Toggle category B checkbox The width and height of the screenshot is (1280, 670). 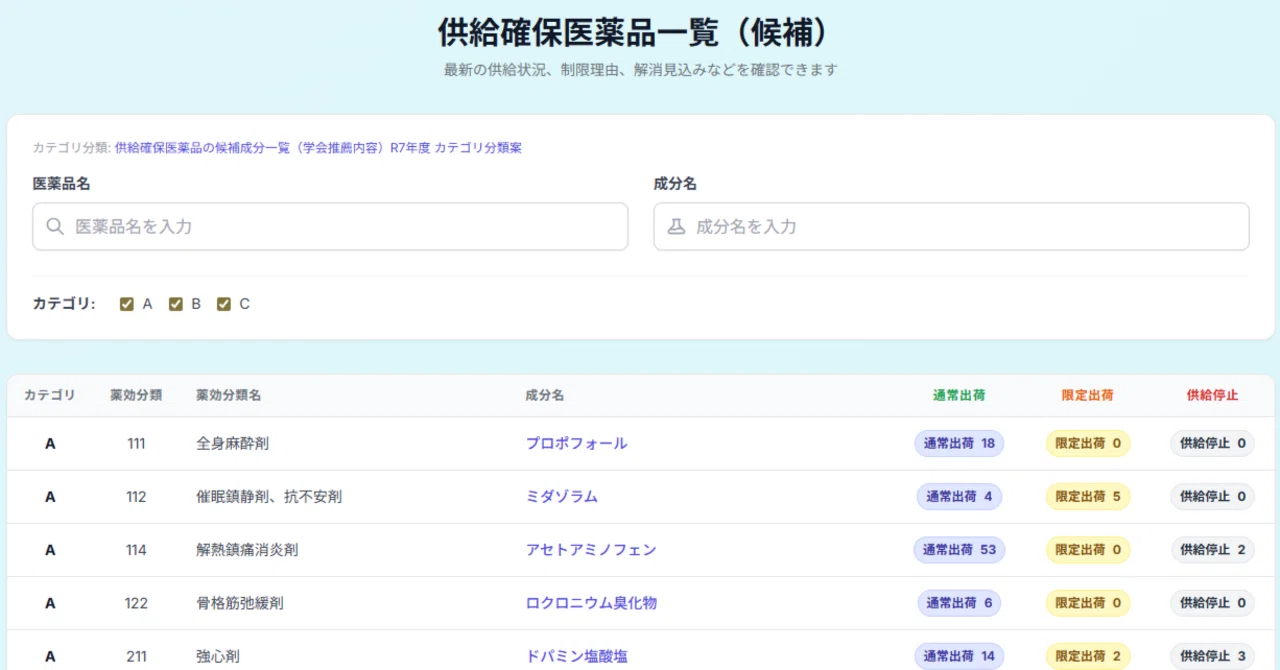pyautogui.click(x=176, y=304)
